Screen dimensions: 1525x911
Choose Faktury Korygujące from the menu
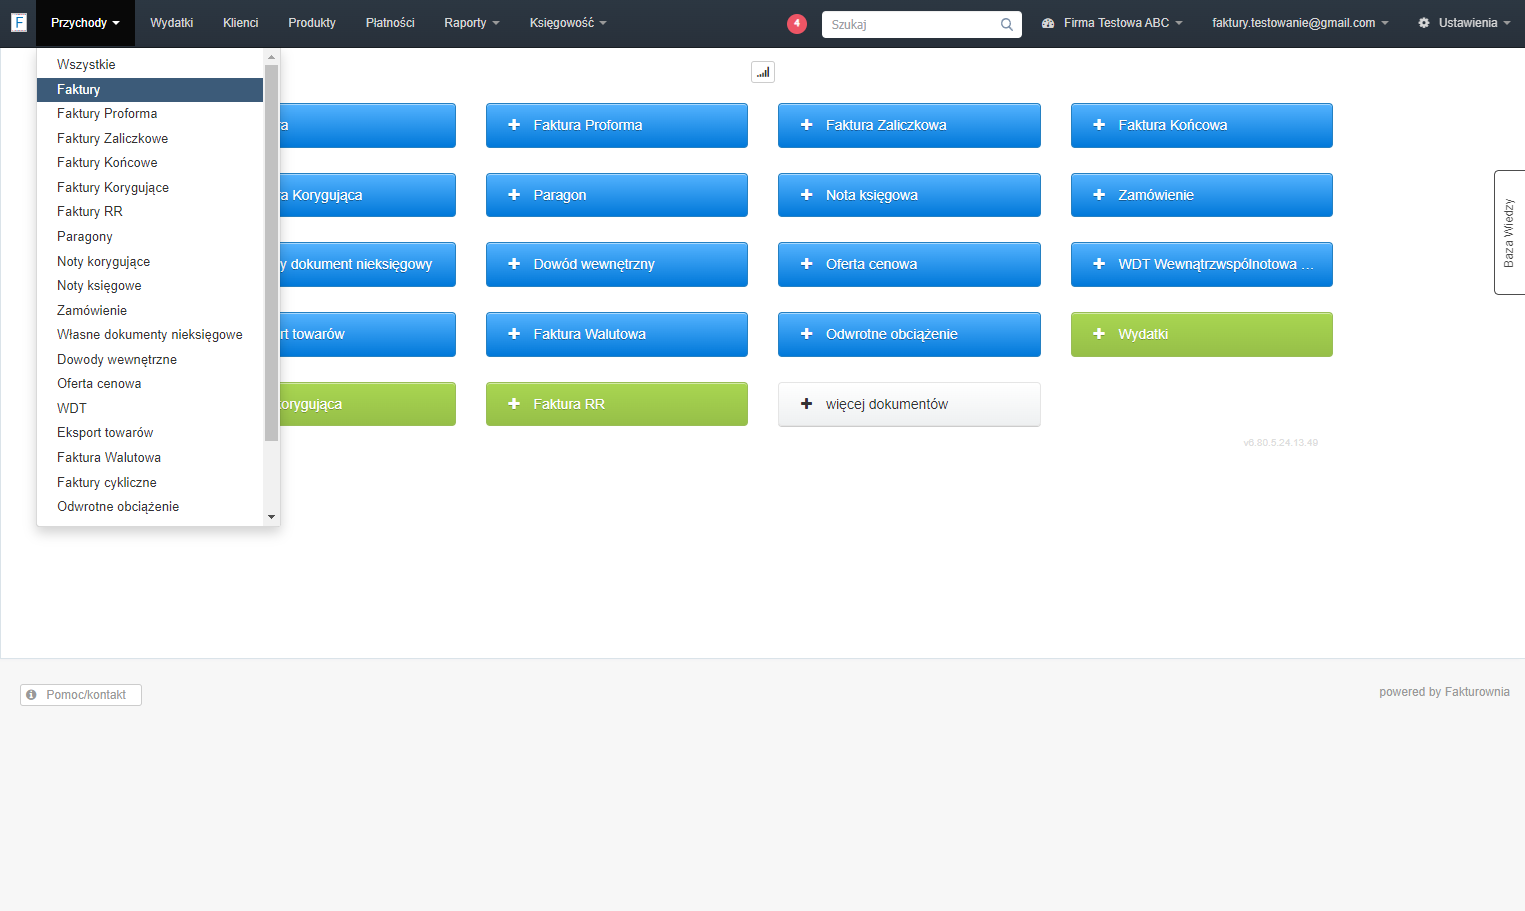150,187
